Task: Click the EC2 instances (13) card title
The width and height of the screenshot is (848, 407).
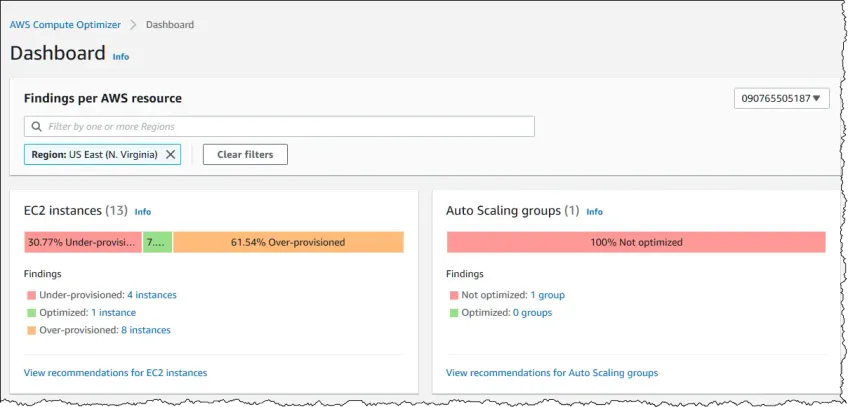Action: coord(76,211)
